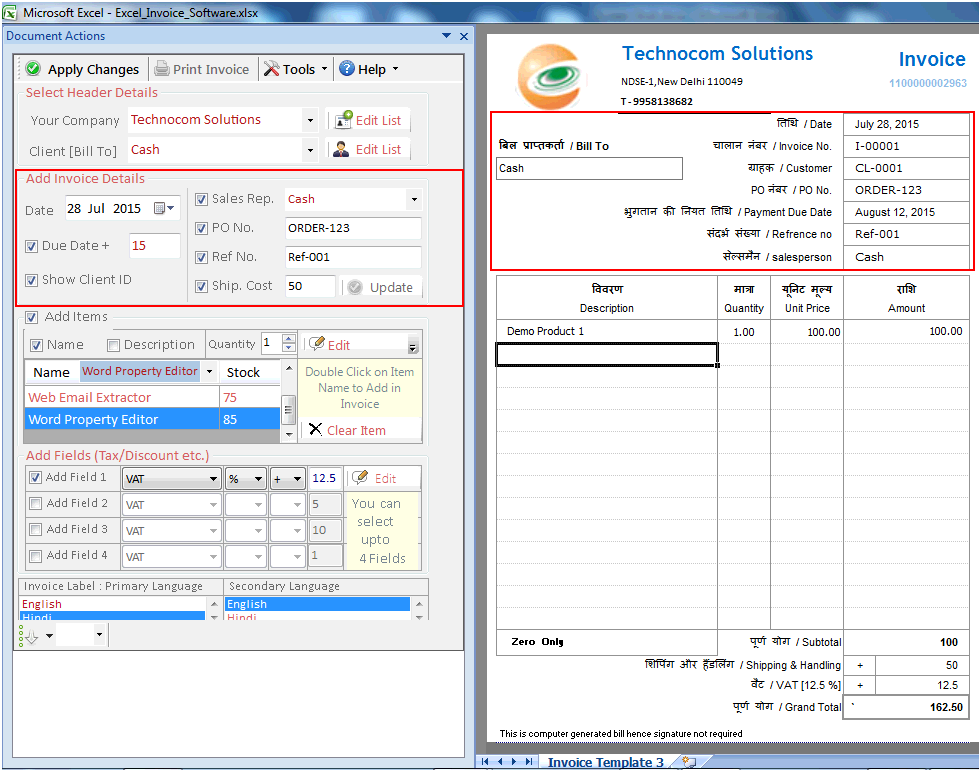Click Edit List beside Your Company
The image size is (979, 772).
coord(368,120)
